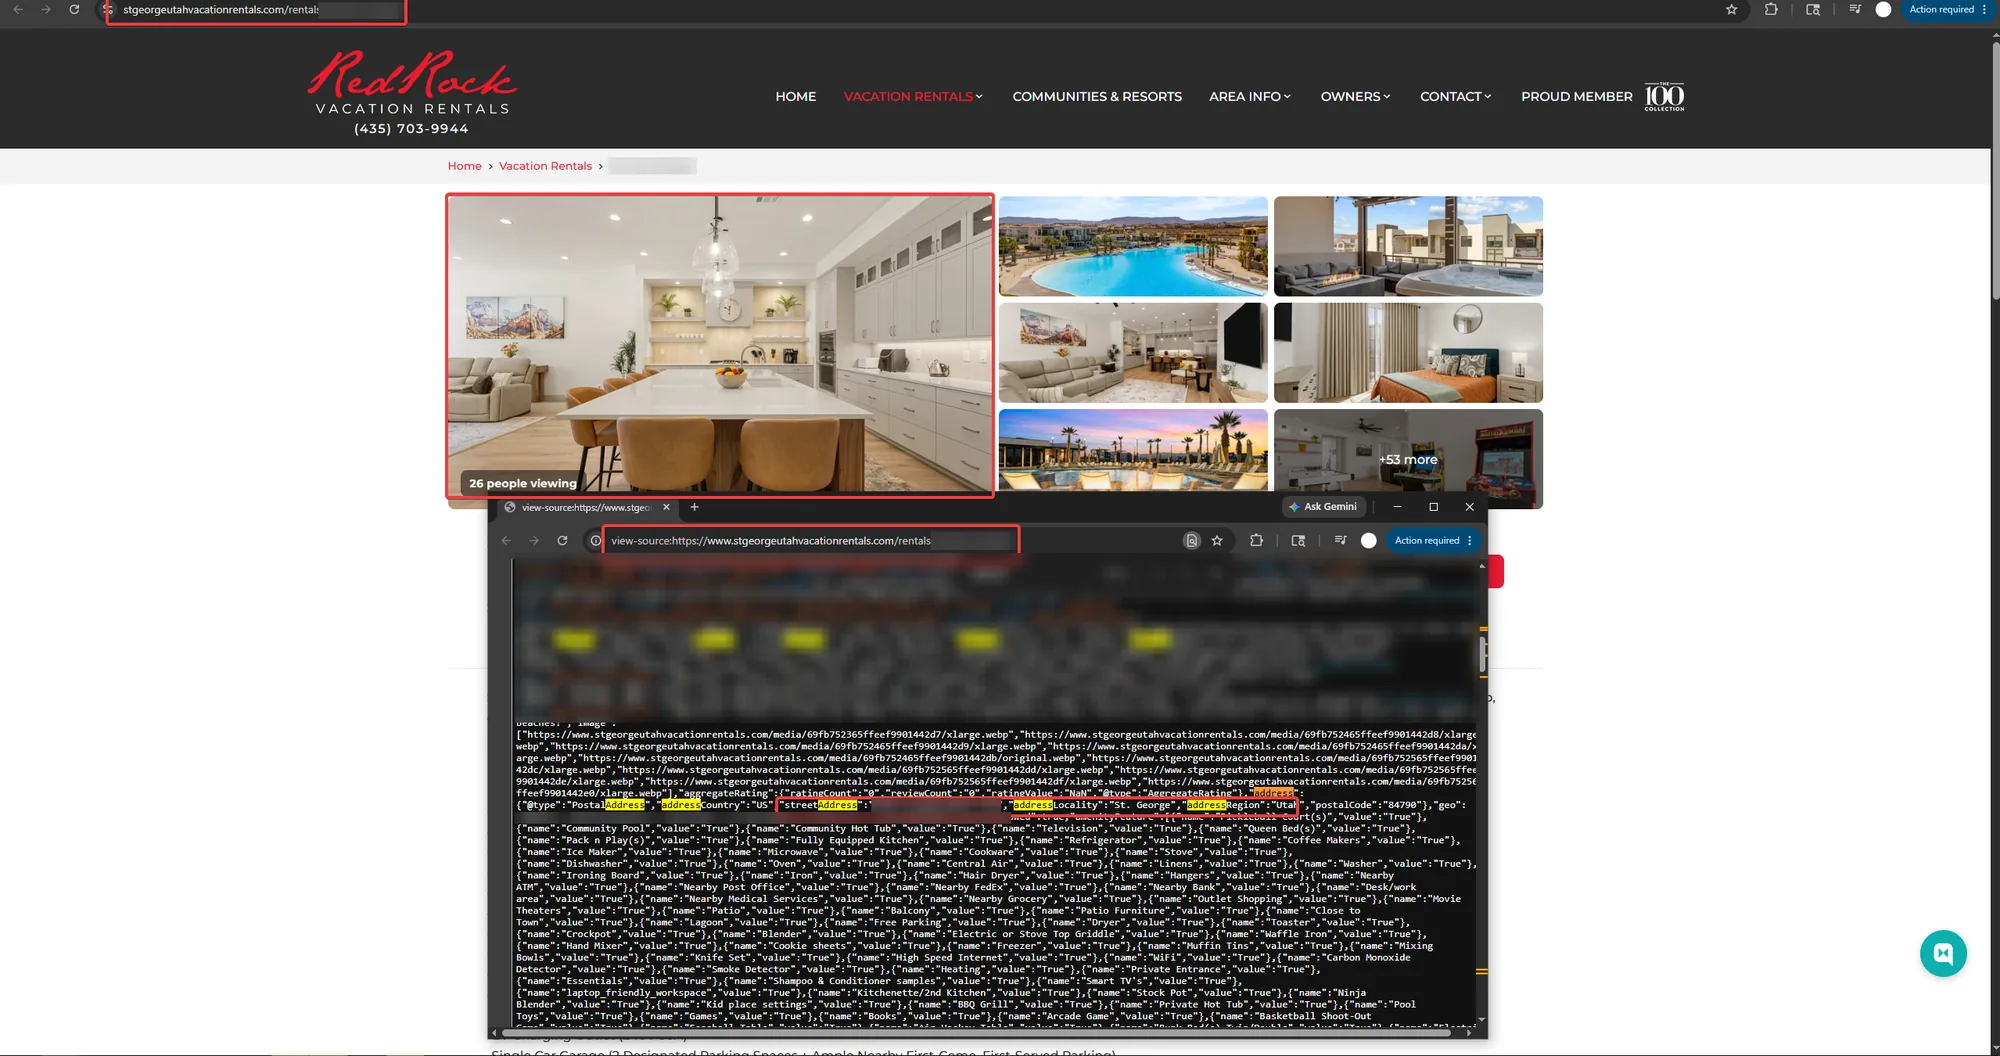Open a new tab with plus icon

pos(694,507)
